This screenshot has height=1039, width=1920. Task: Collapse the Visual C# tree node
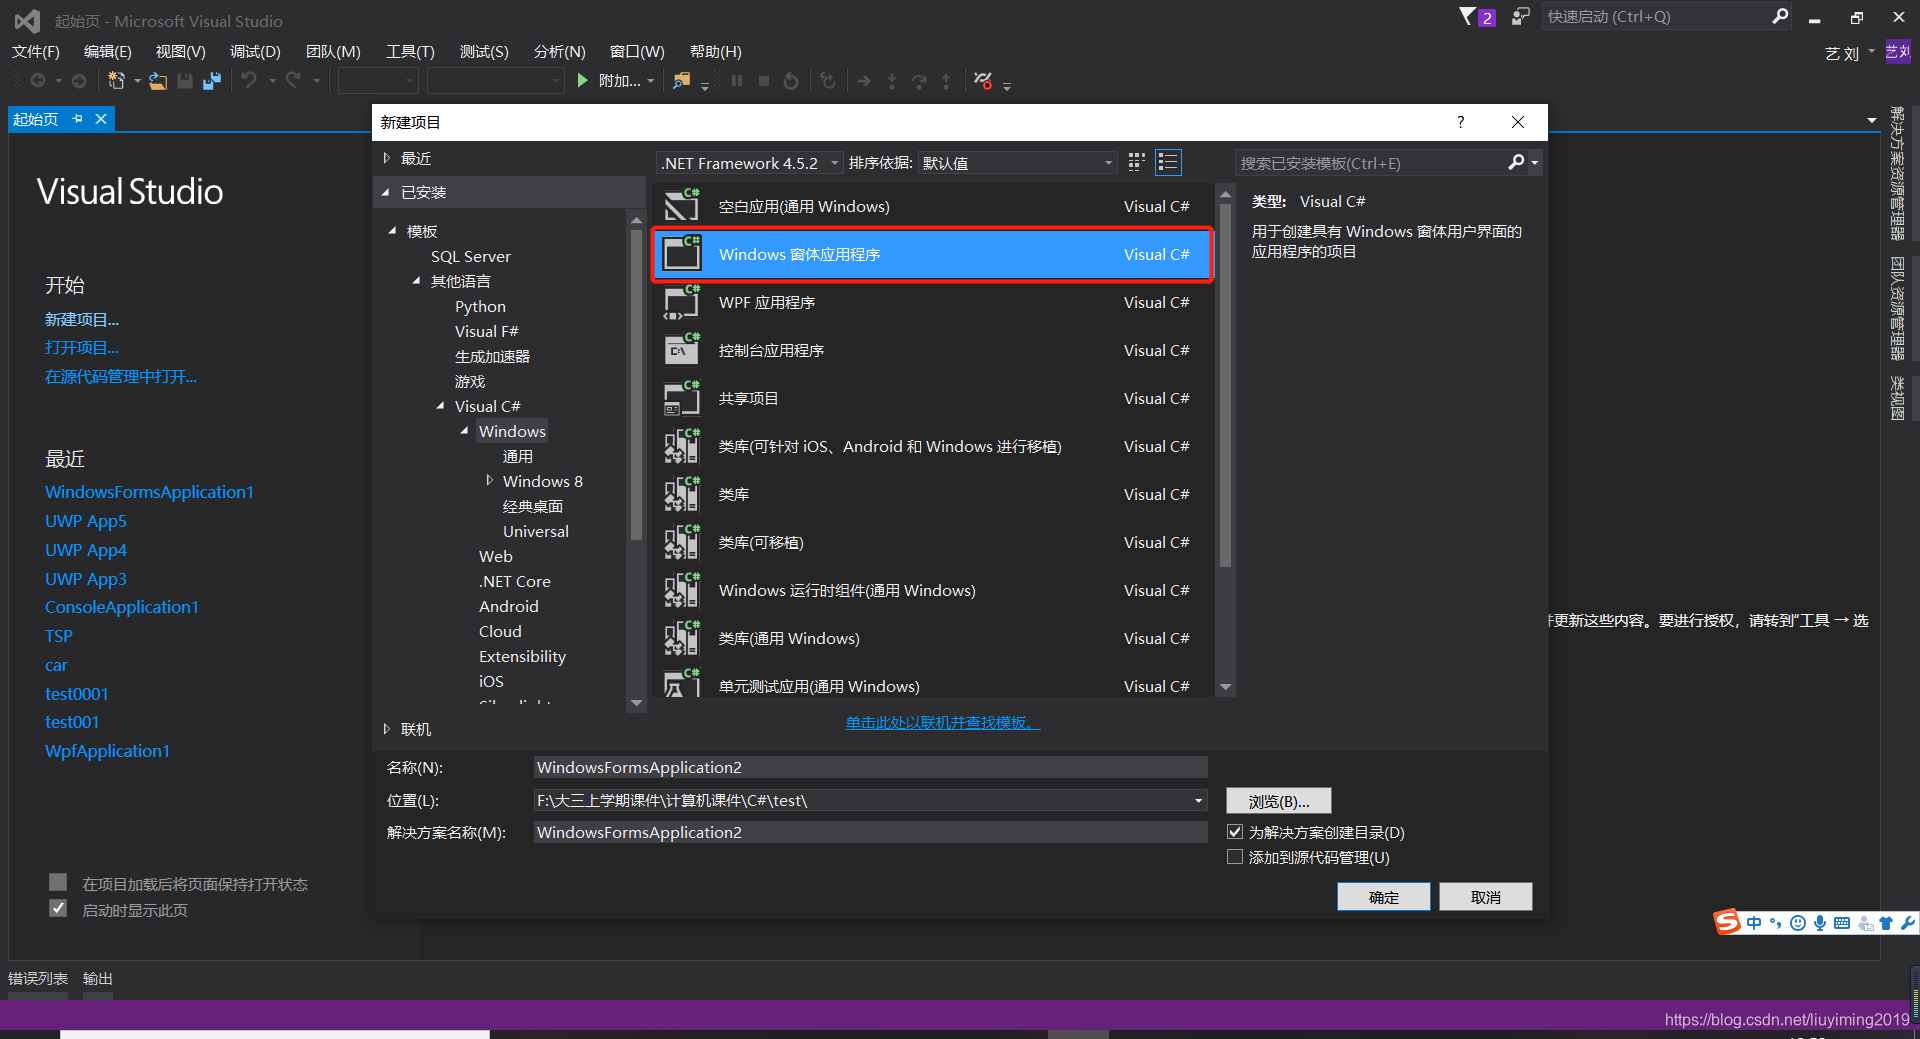440,406
